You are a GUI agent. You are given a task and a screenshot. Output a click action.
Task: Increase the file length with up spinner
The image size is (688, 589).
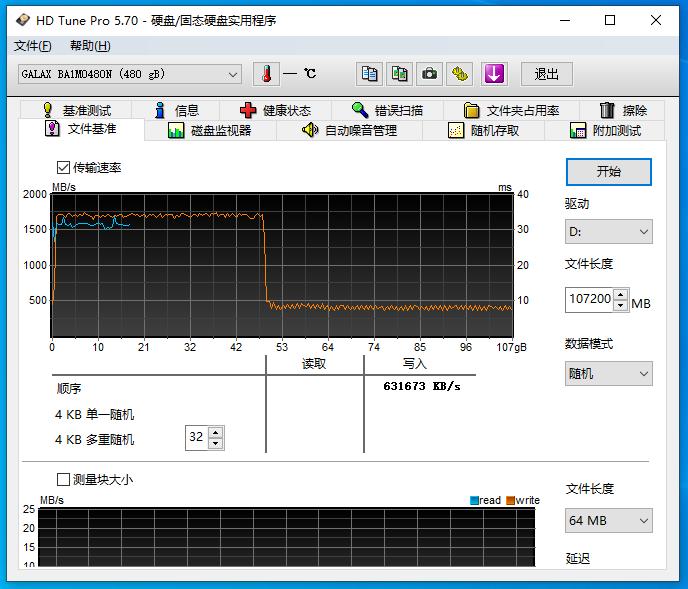620,294
